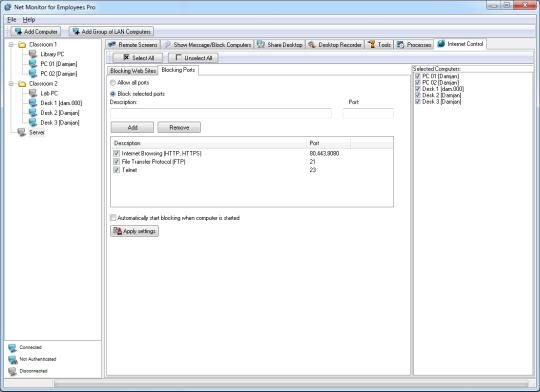The height and width of the screenshot is (392, 540).
Task: Open the Desktop Recorder tab
Action: click(335, 44)
